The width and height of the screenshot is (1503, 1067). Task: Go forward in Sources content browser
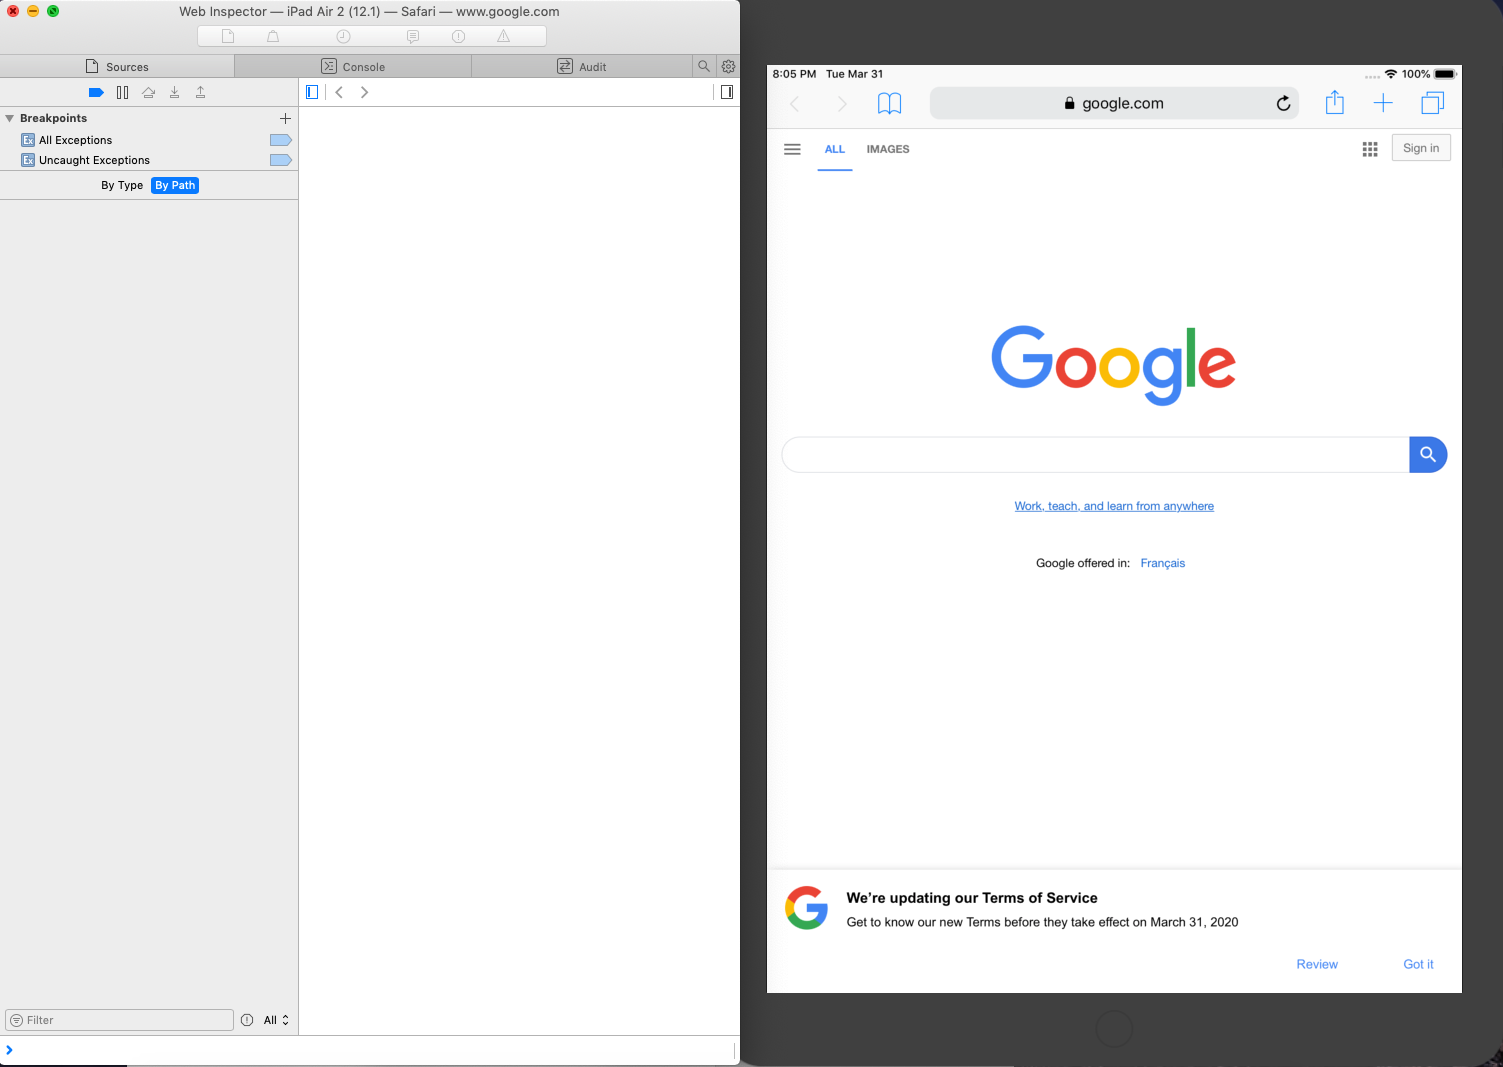364,92
